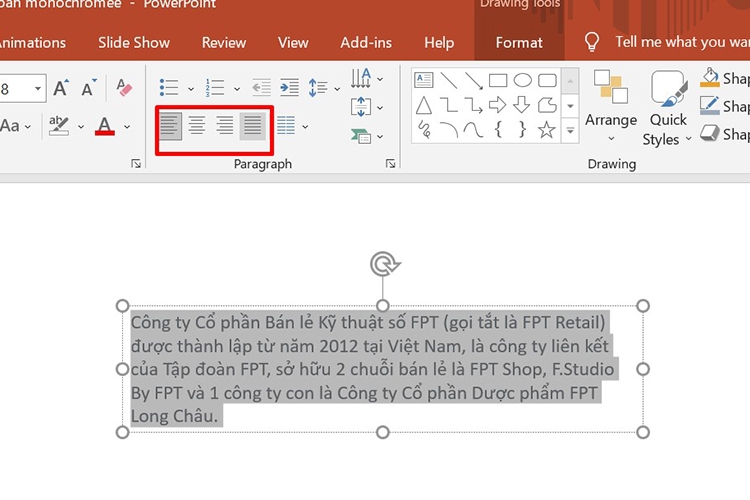Select Triangle shape in gallery
The width and height of the screenshot is (750, 500).
click(x=424, y=105)
